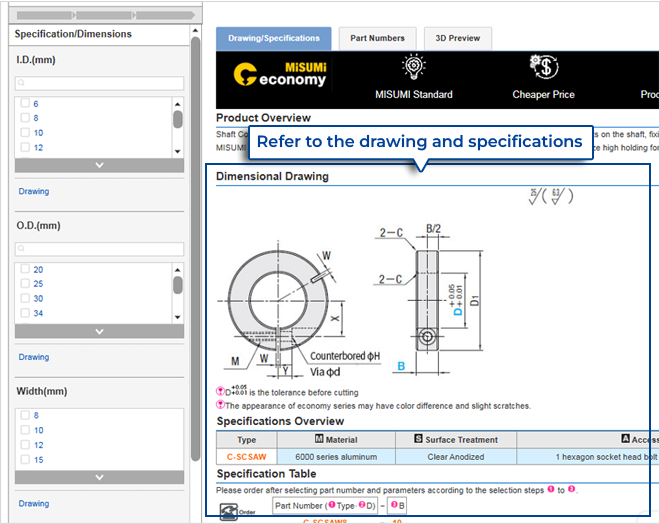Image resolution: width=660 pixels, height=524 pixels.
Task: Click the Surface Treatment S icon
Action: click(418, 439)
